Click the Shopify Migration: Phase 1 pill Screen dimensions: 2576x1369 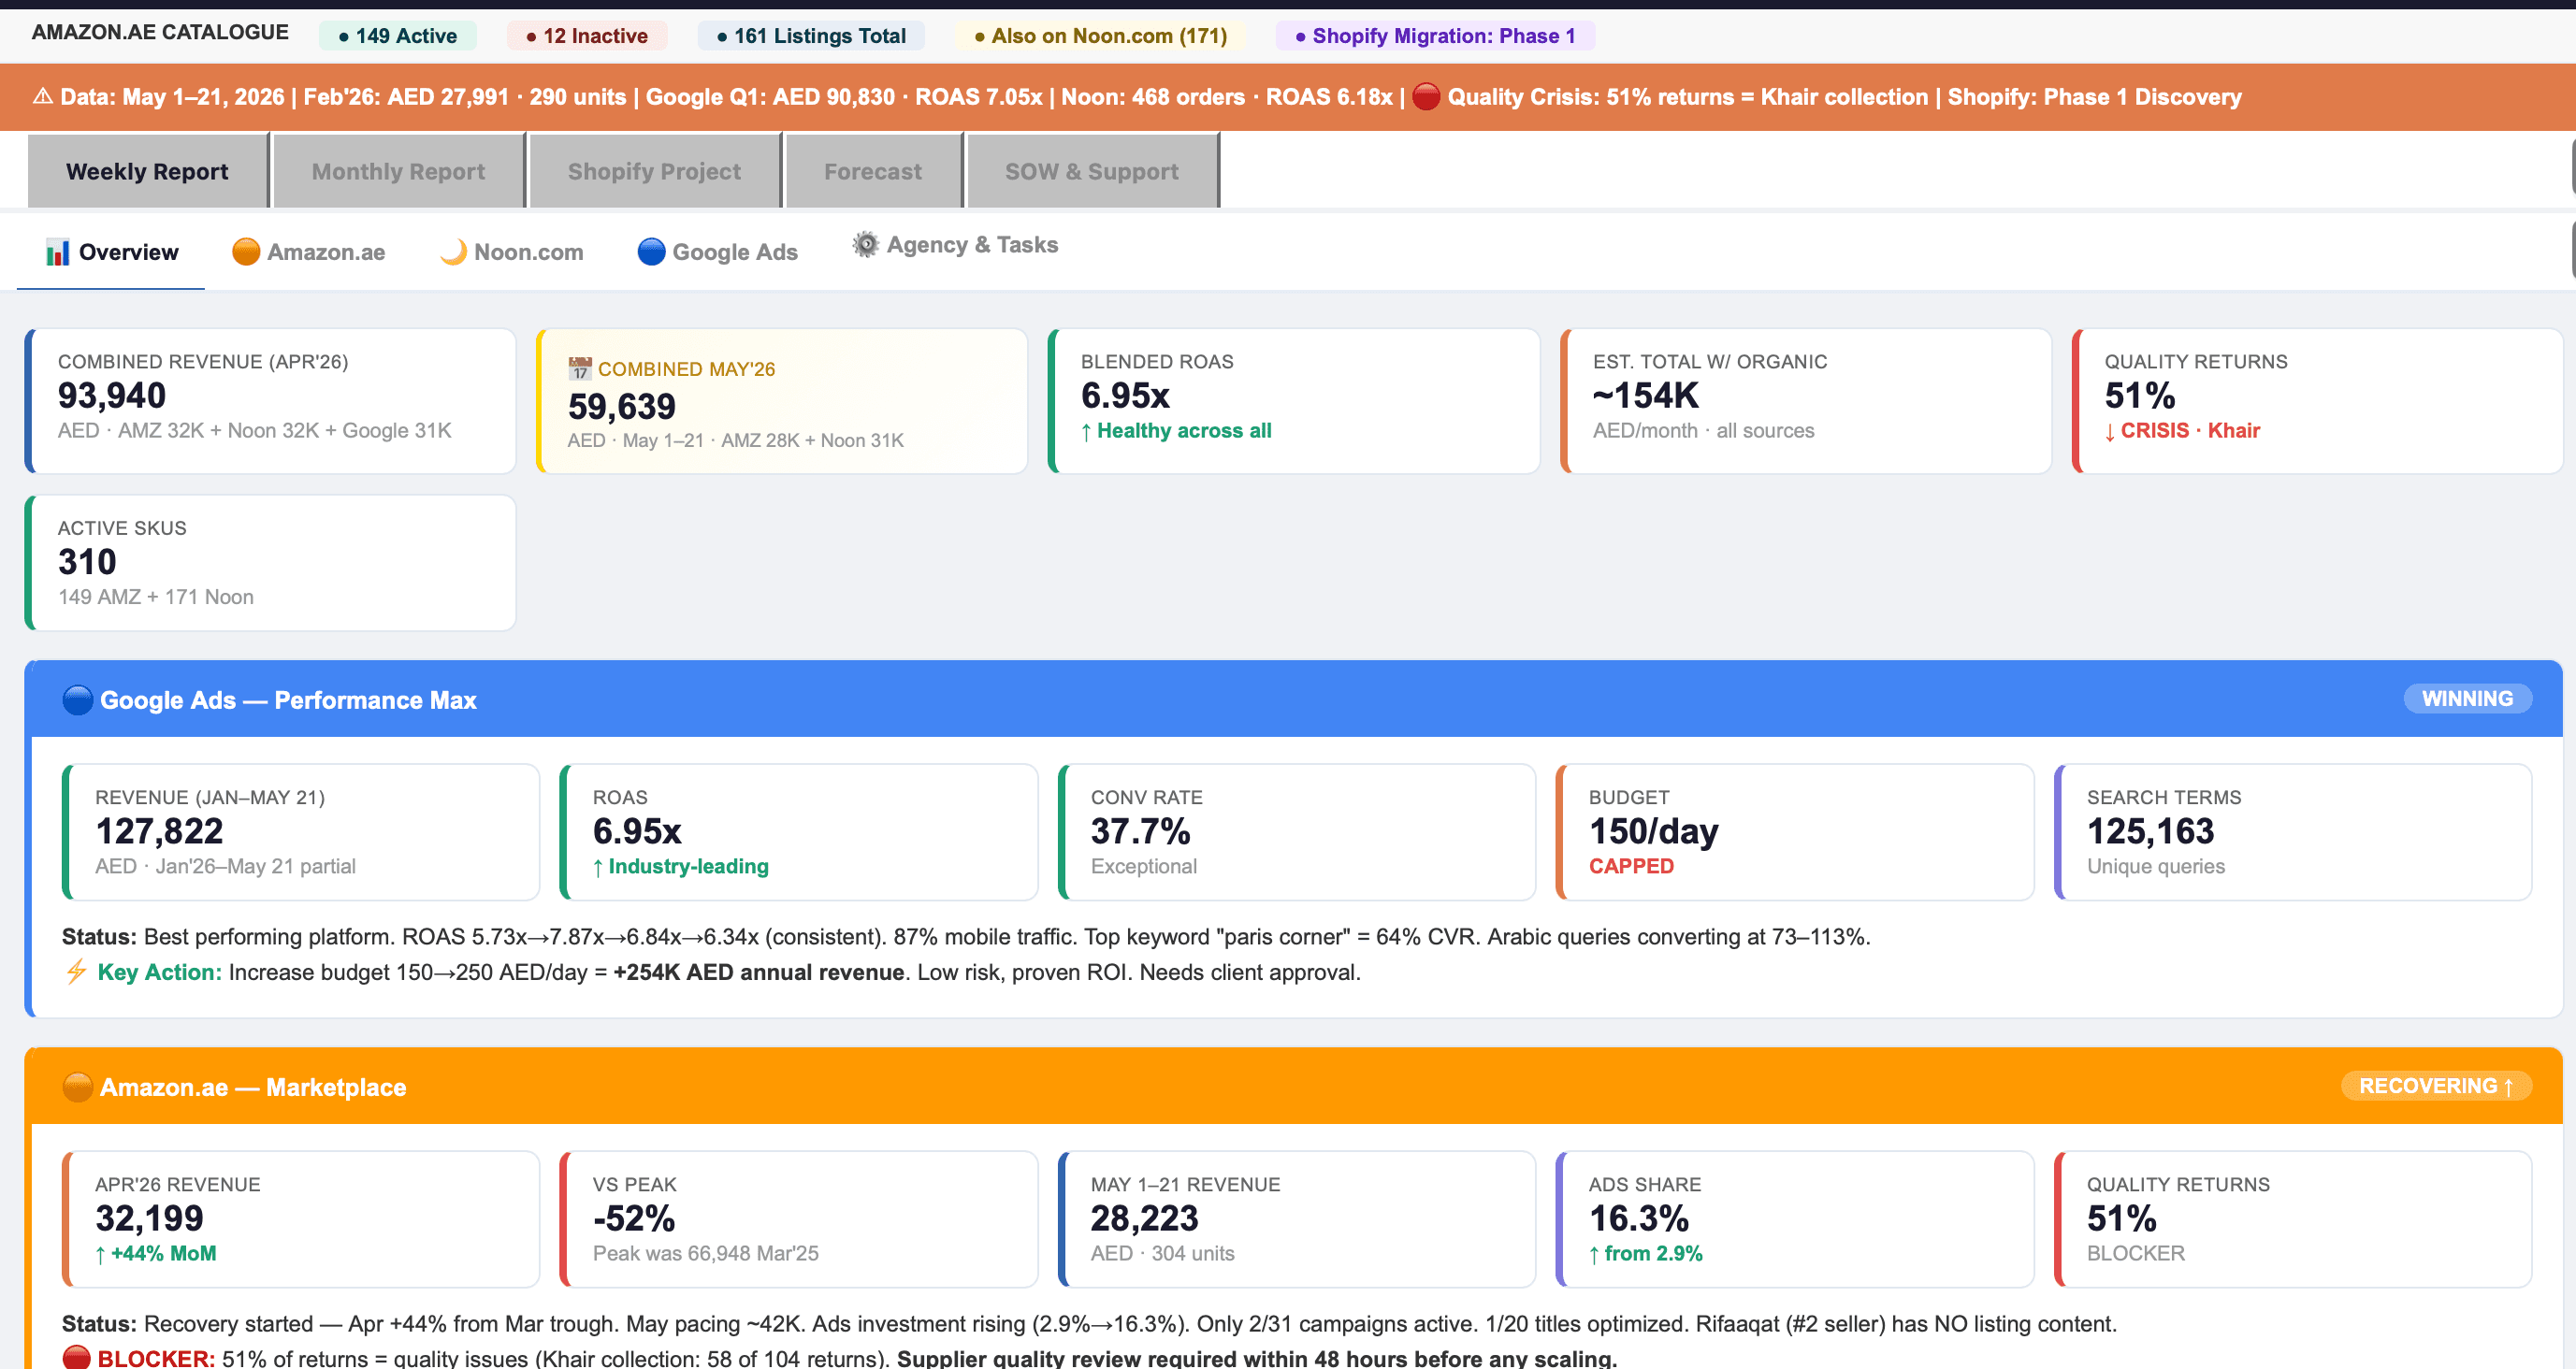1434,36
